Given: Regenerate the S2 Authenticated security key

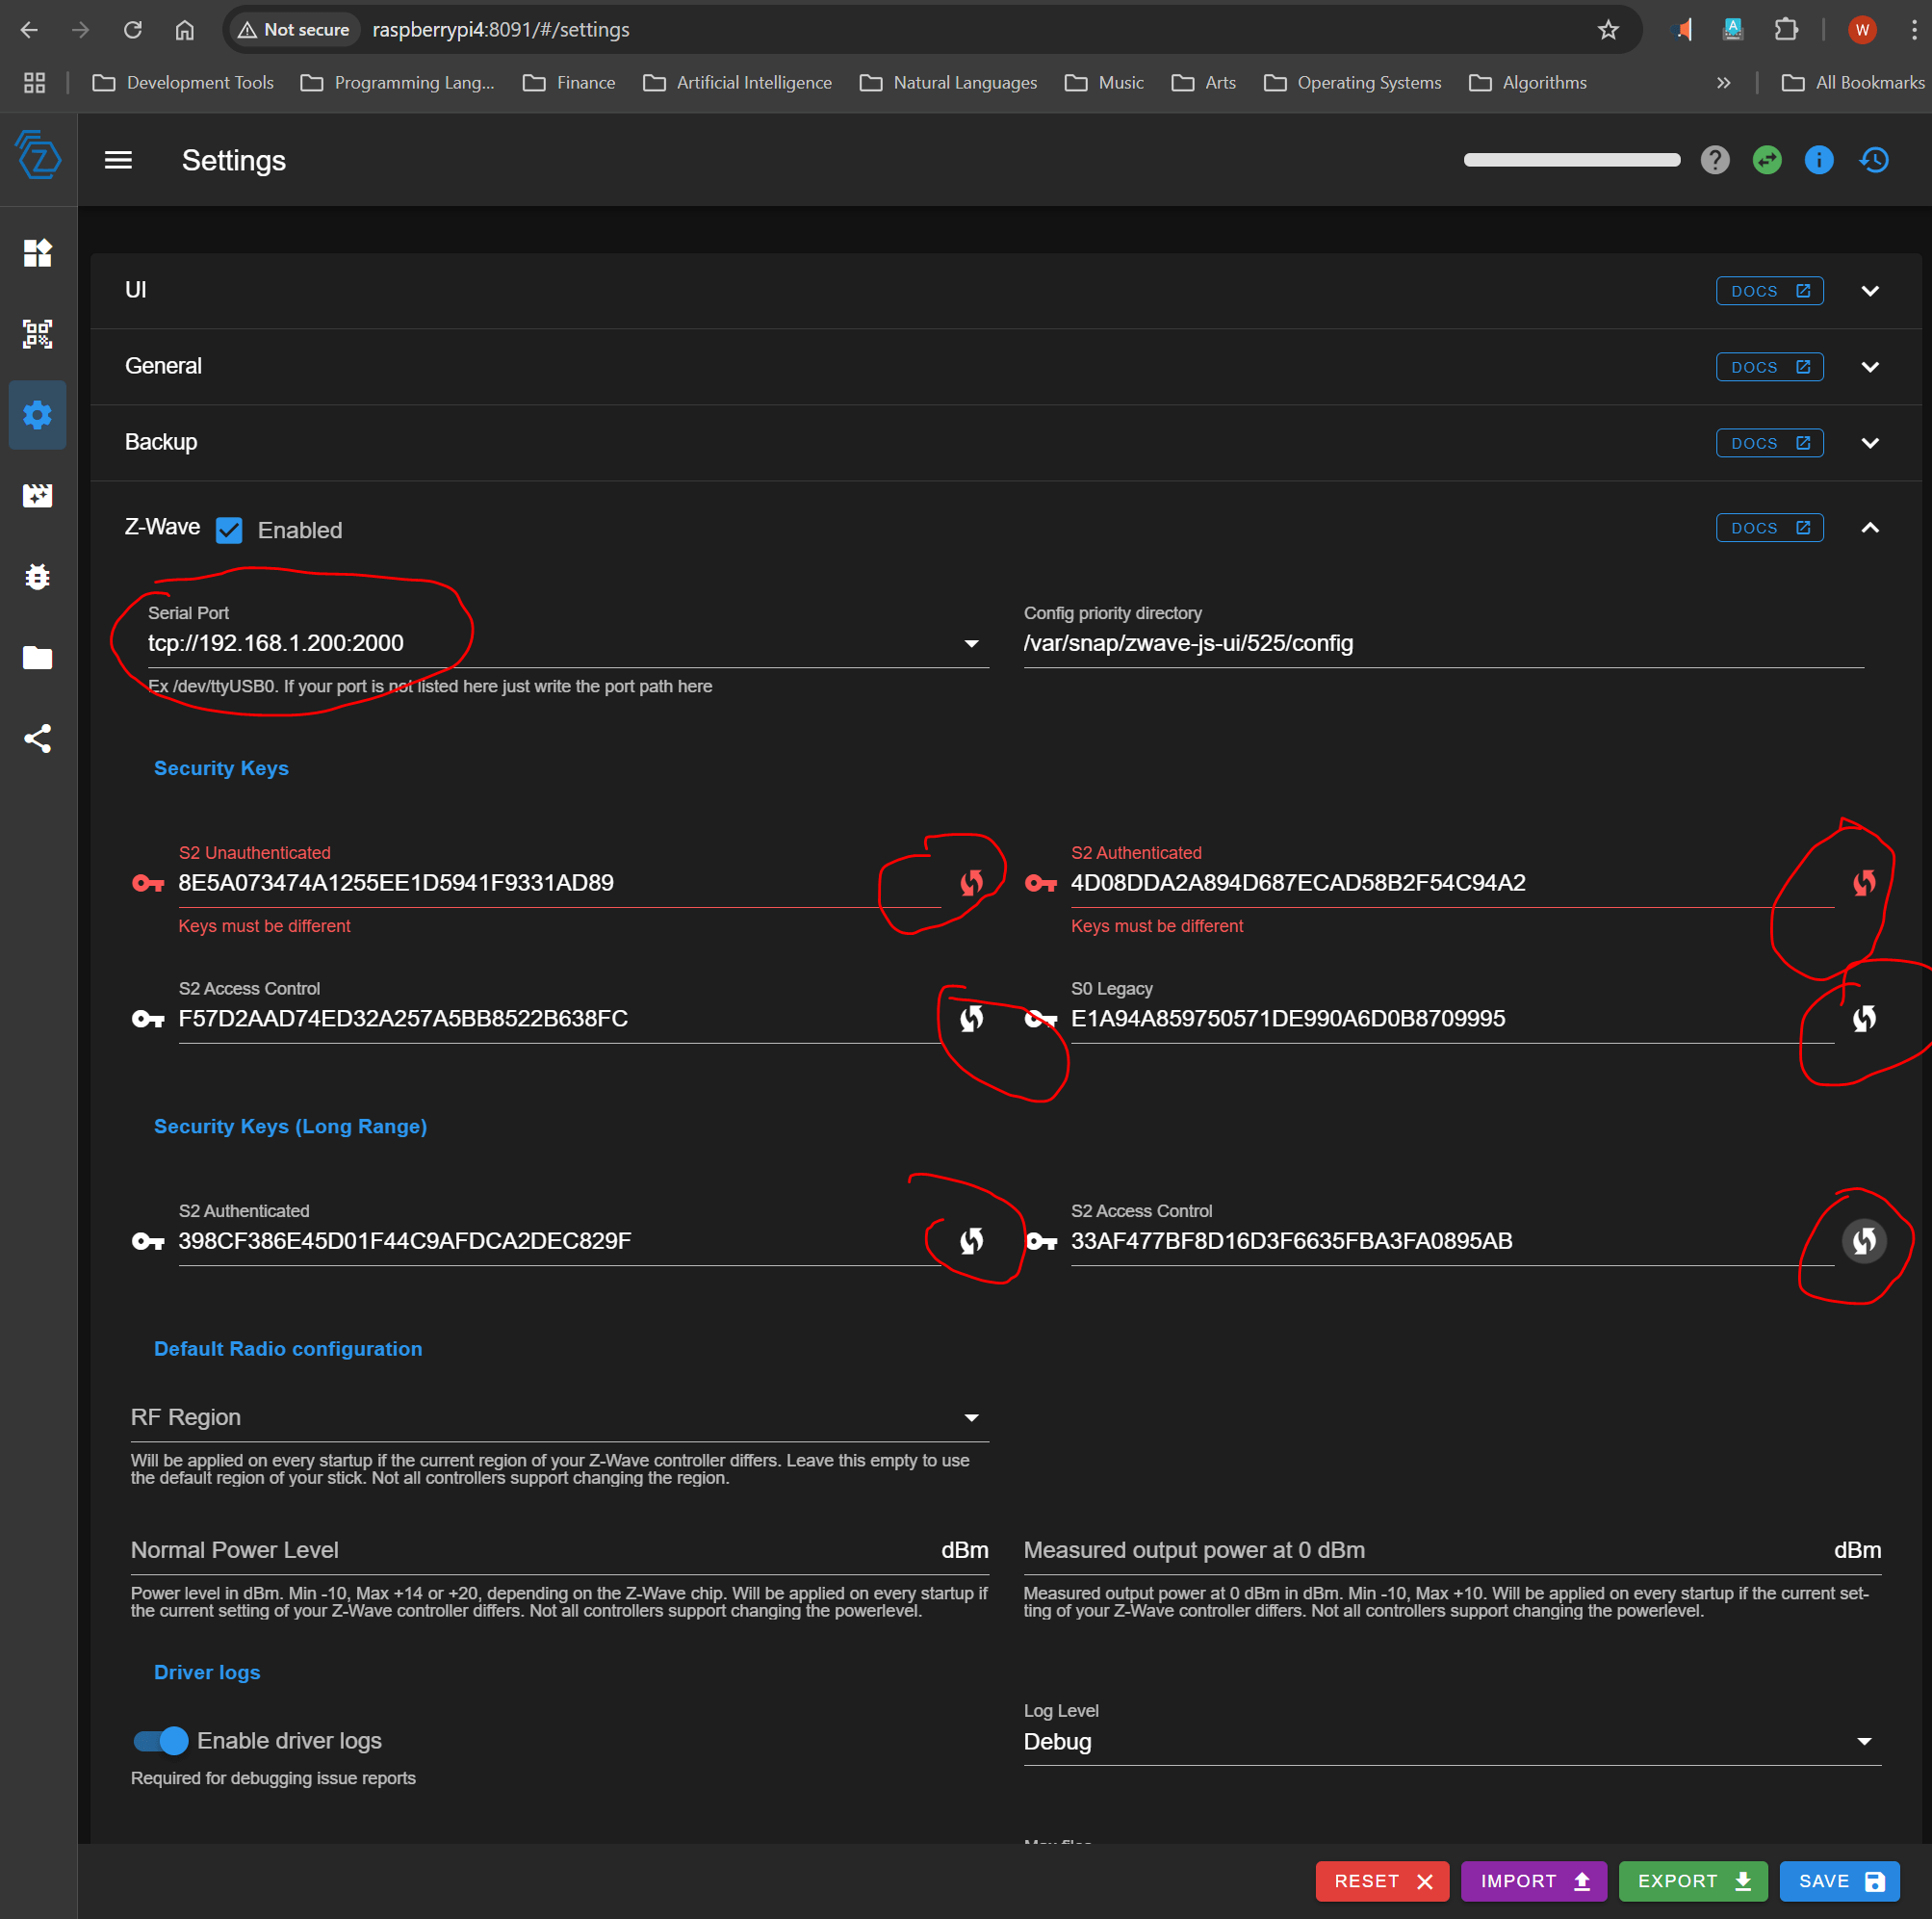Looking at the screenshot, I should (x=1864, y=883).
